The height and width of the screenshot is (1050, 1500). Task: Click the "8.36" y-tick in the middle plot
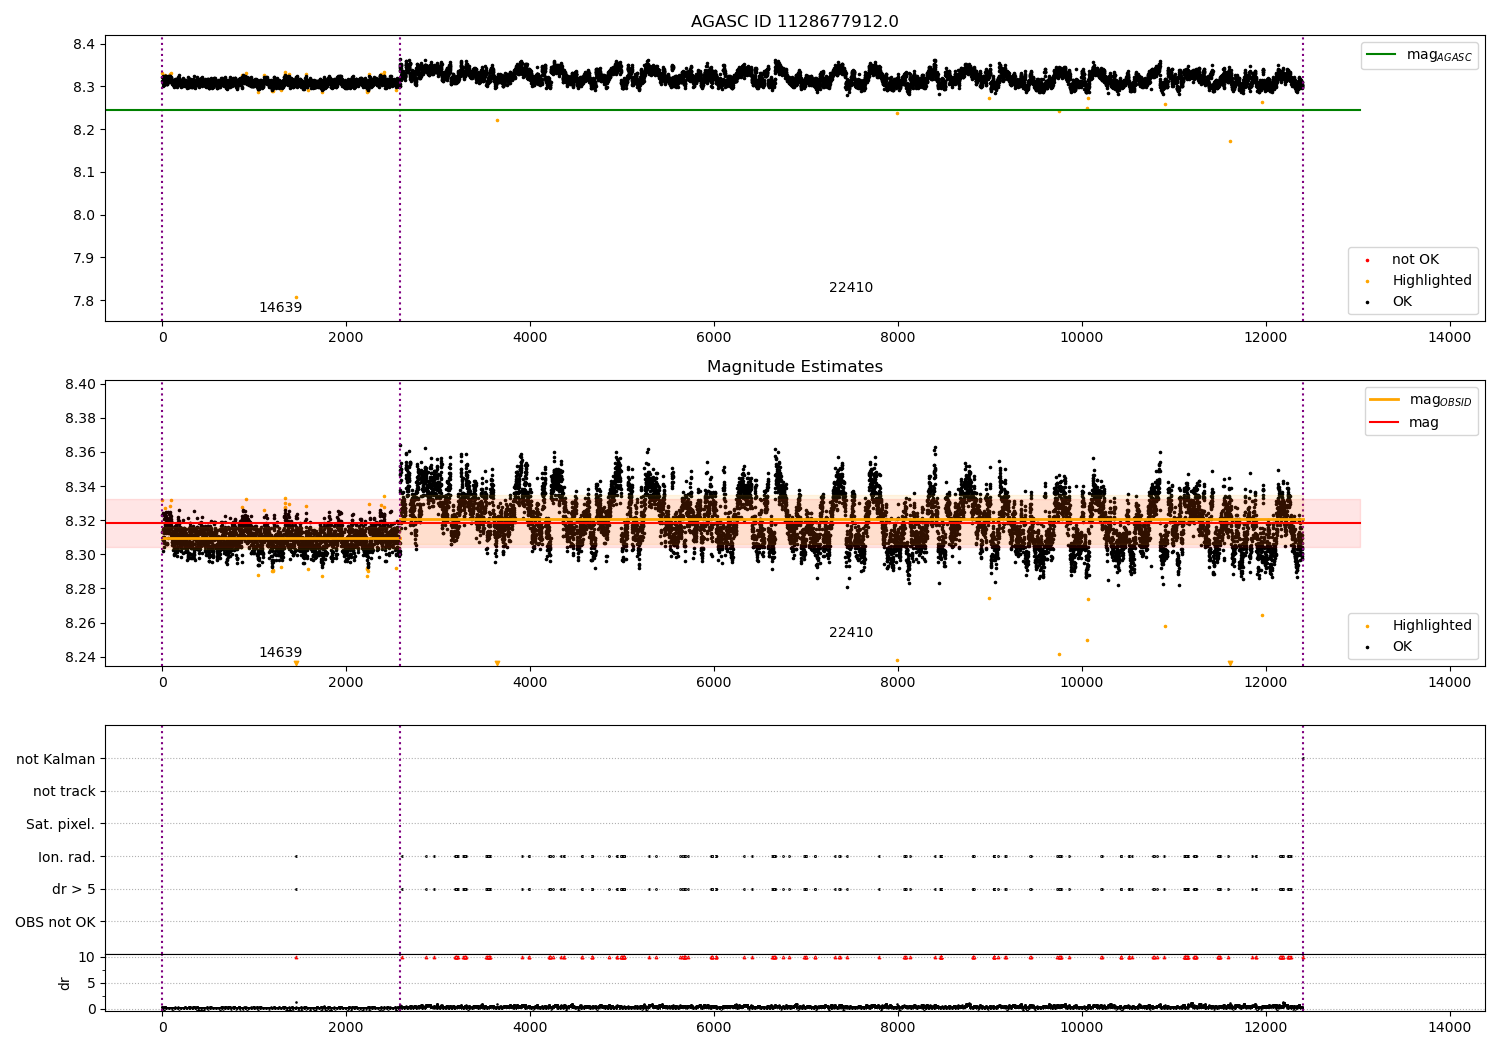[80, 452]
